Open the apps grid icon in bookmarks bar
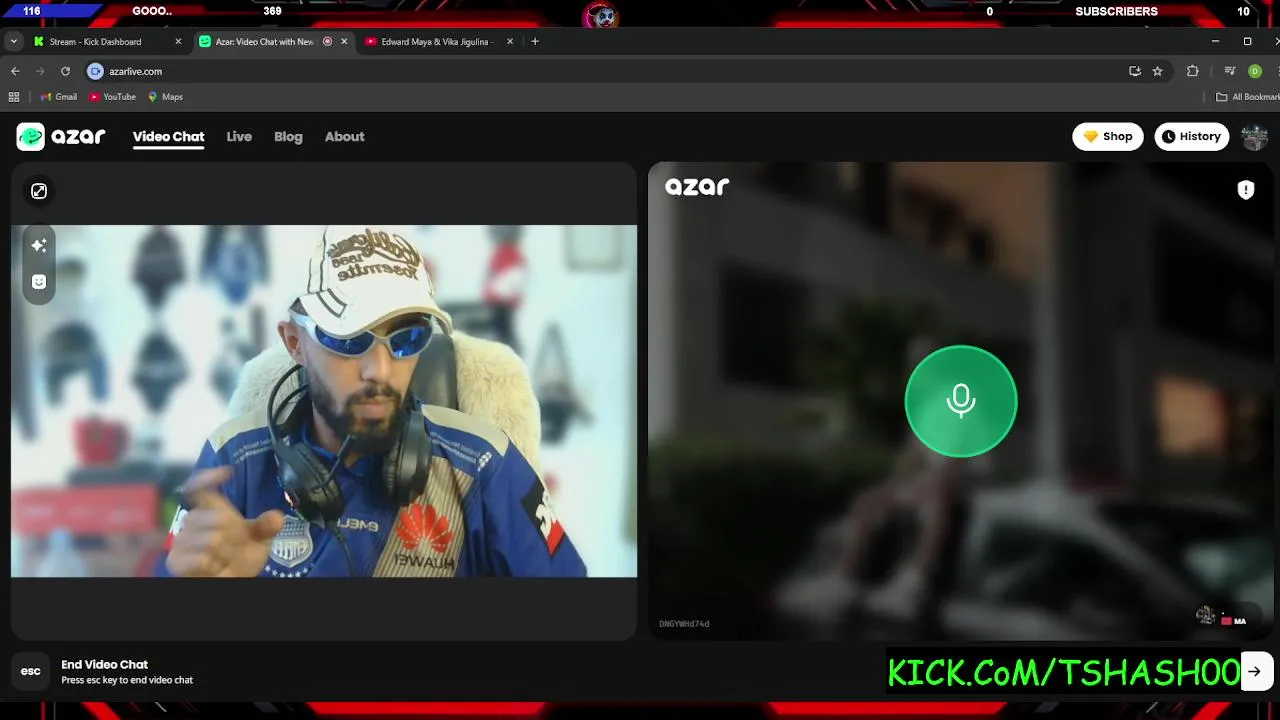Viewport: 1280px width, 720px height. [14, 97]
